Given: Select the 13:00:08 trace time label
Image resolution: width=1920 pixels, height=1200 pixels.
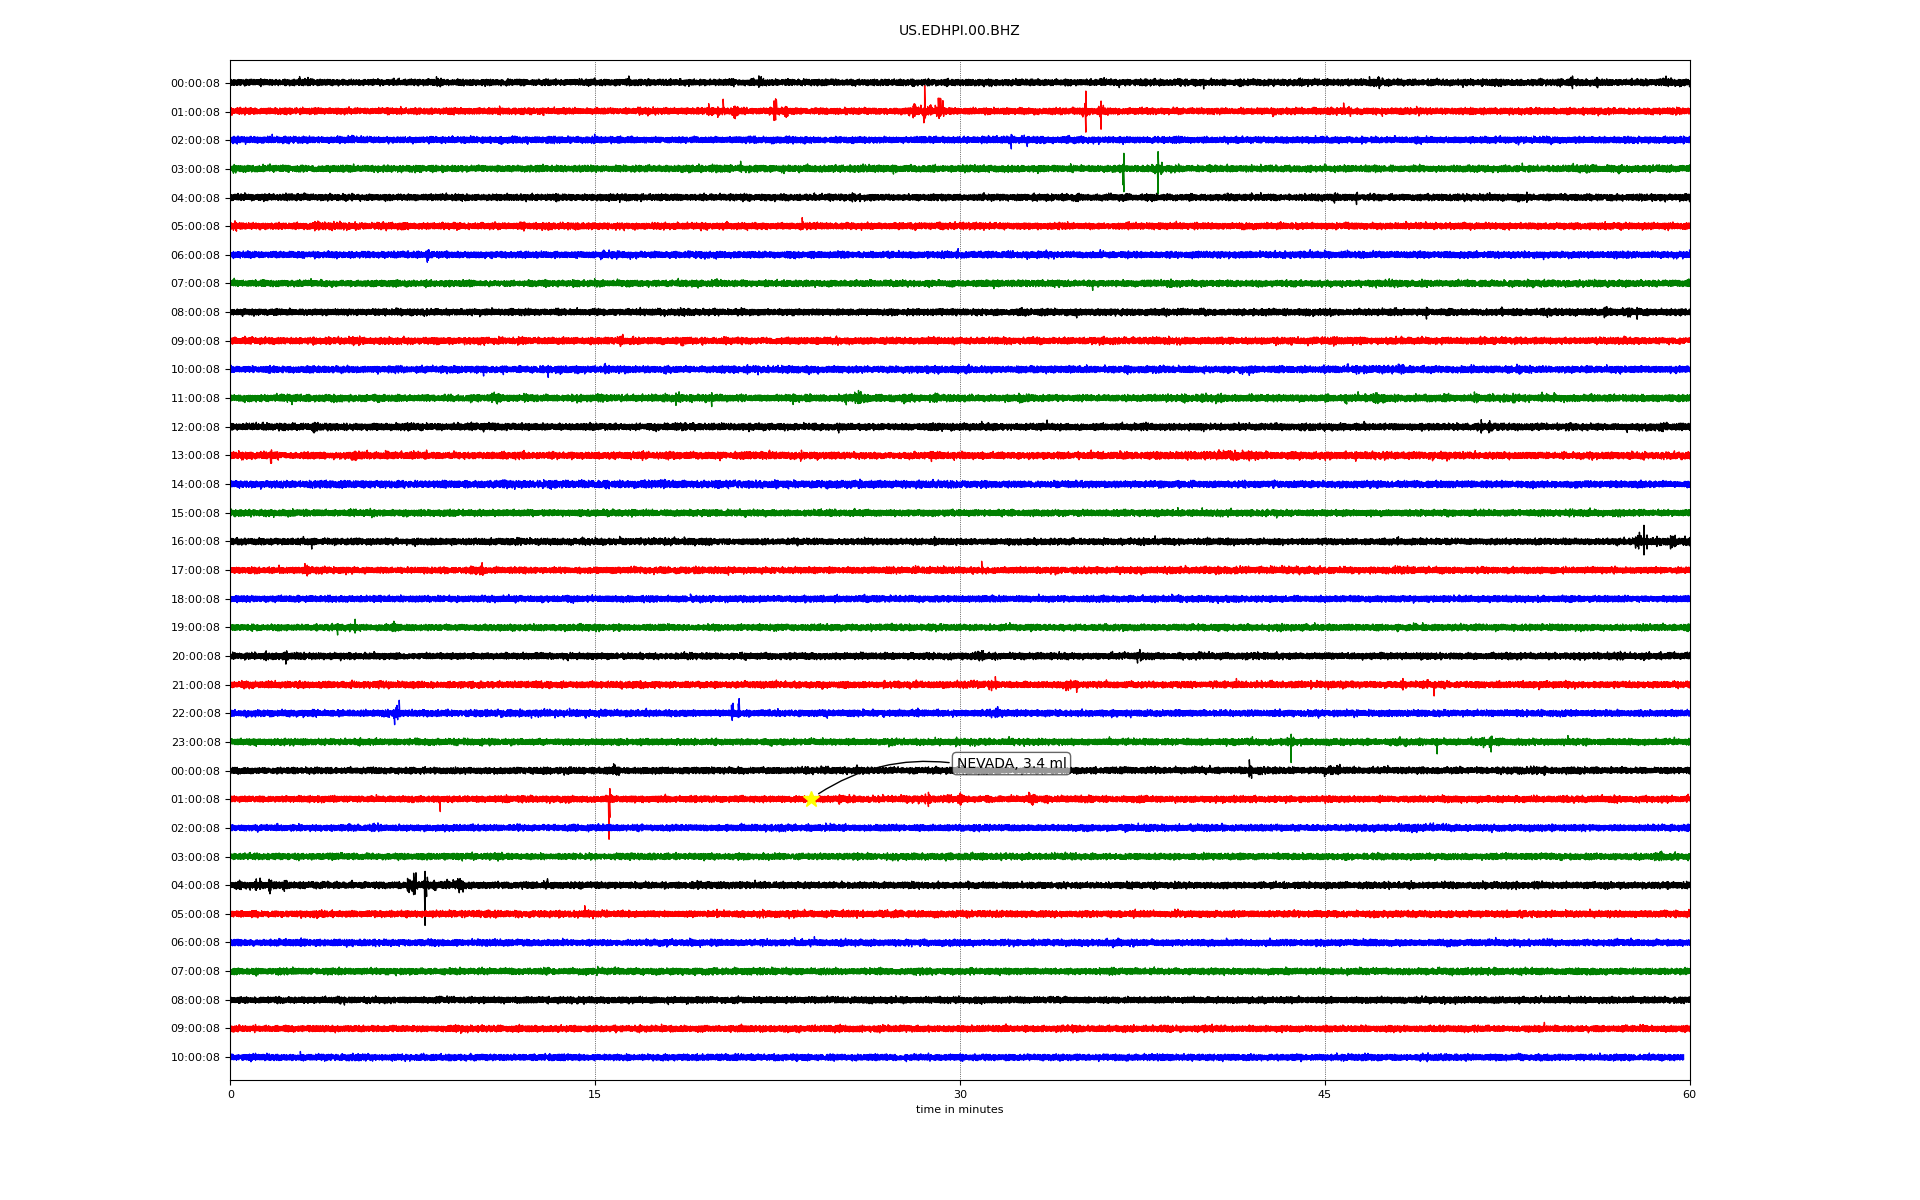Looking at the screenshot, I should 195,456.
